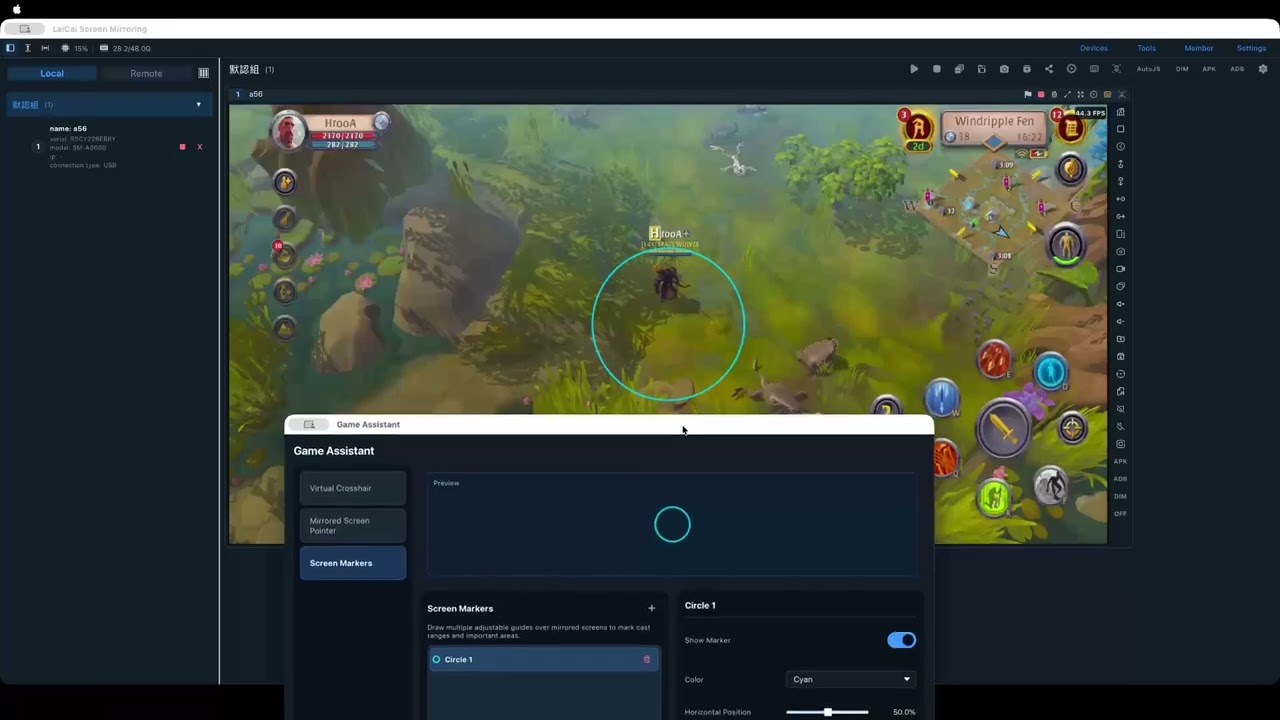
Task: Click the HrooA player portrait in game
Action: coord(288,130)
